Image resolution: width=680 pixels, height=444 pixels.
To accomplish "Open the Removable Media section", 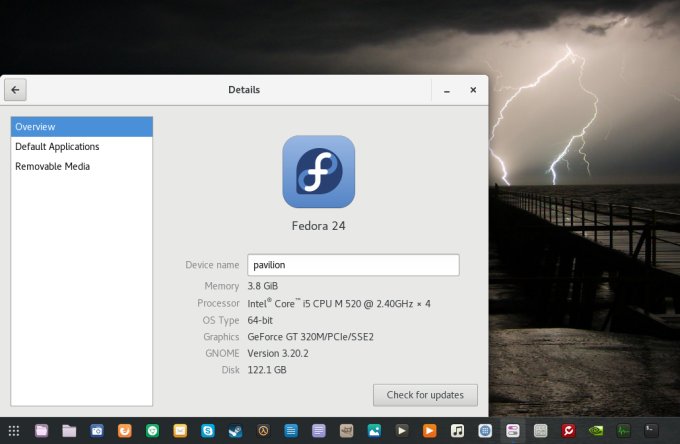I will 82,166.
